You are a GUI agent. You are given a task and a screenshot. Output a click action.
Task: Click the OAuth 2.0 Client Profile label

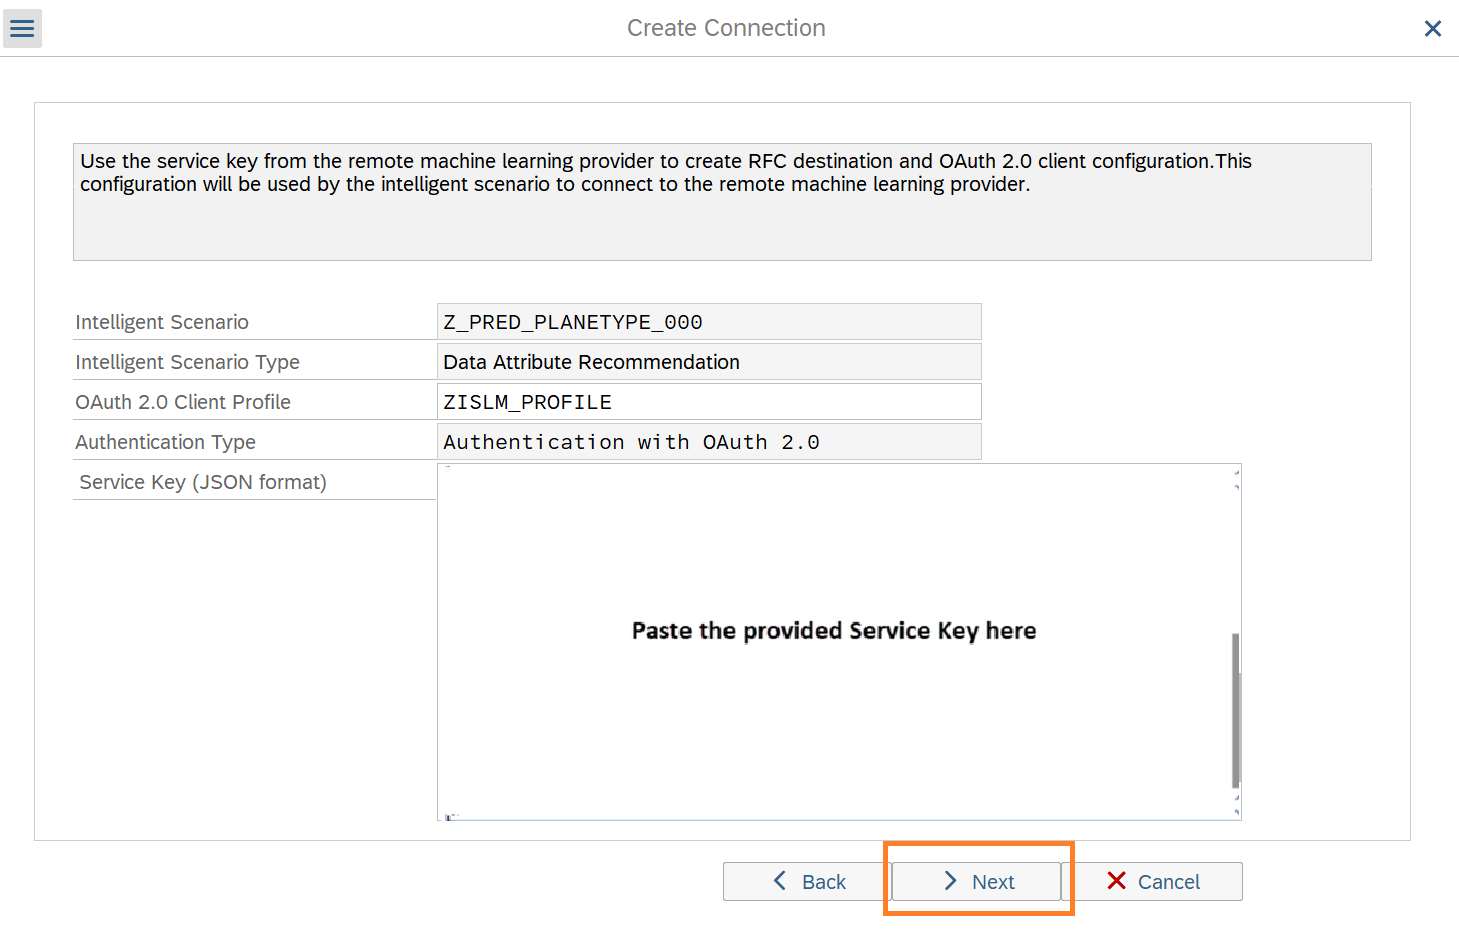point(183,402)
